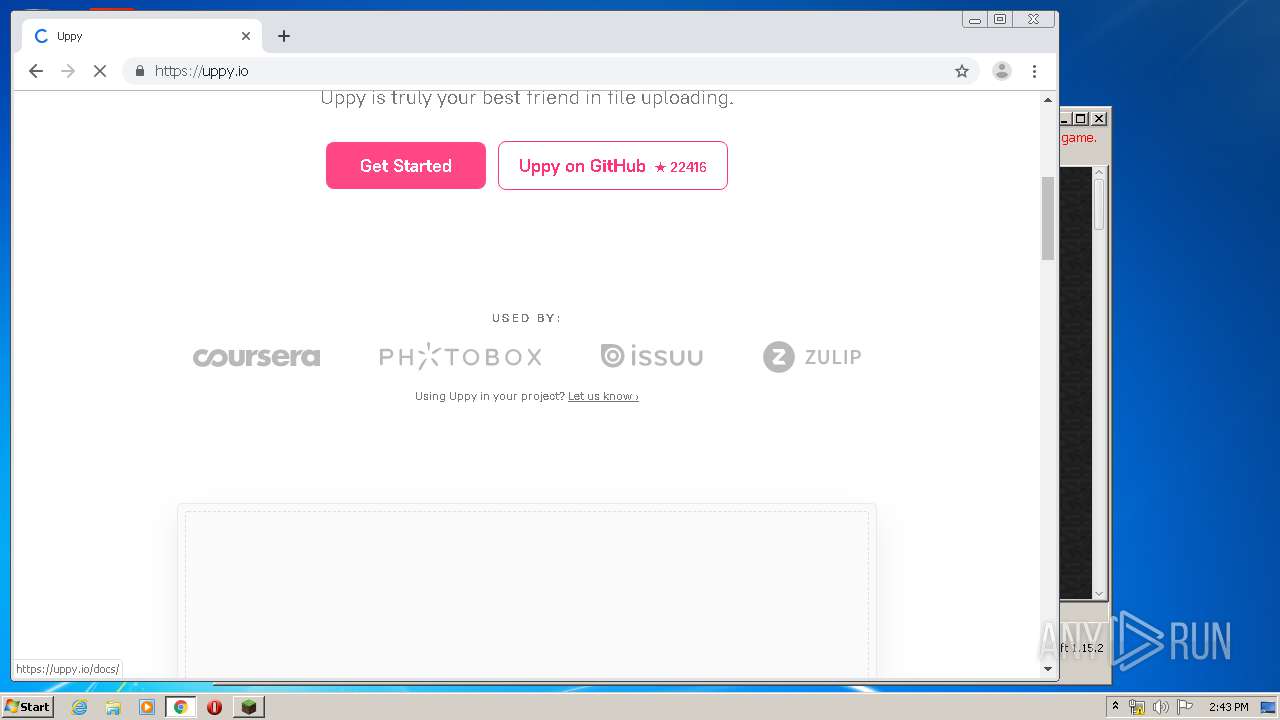
Task: Click the Show desktop button
Action: [x=1268, y=707]
